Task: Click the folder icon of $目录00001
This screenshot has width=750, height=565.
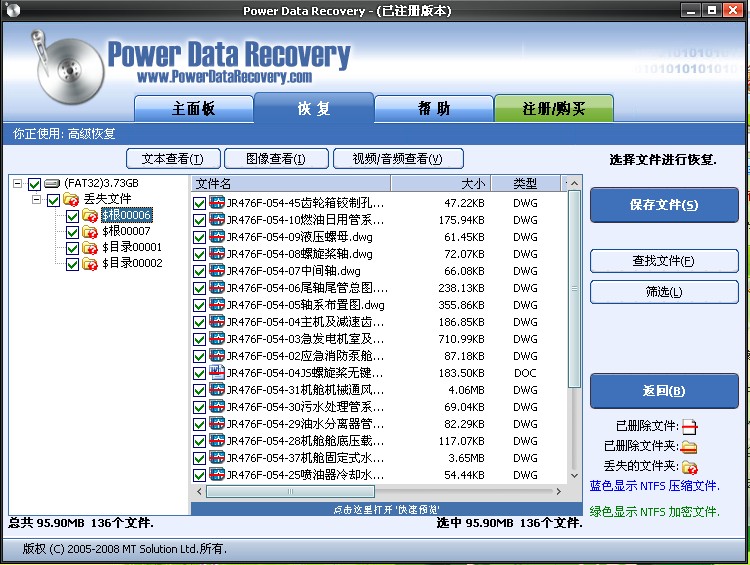Action: 90,247
